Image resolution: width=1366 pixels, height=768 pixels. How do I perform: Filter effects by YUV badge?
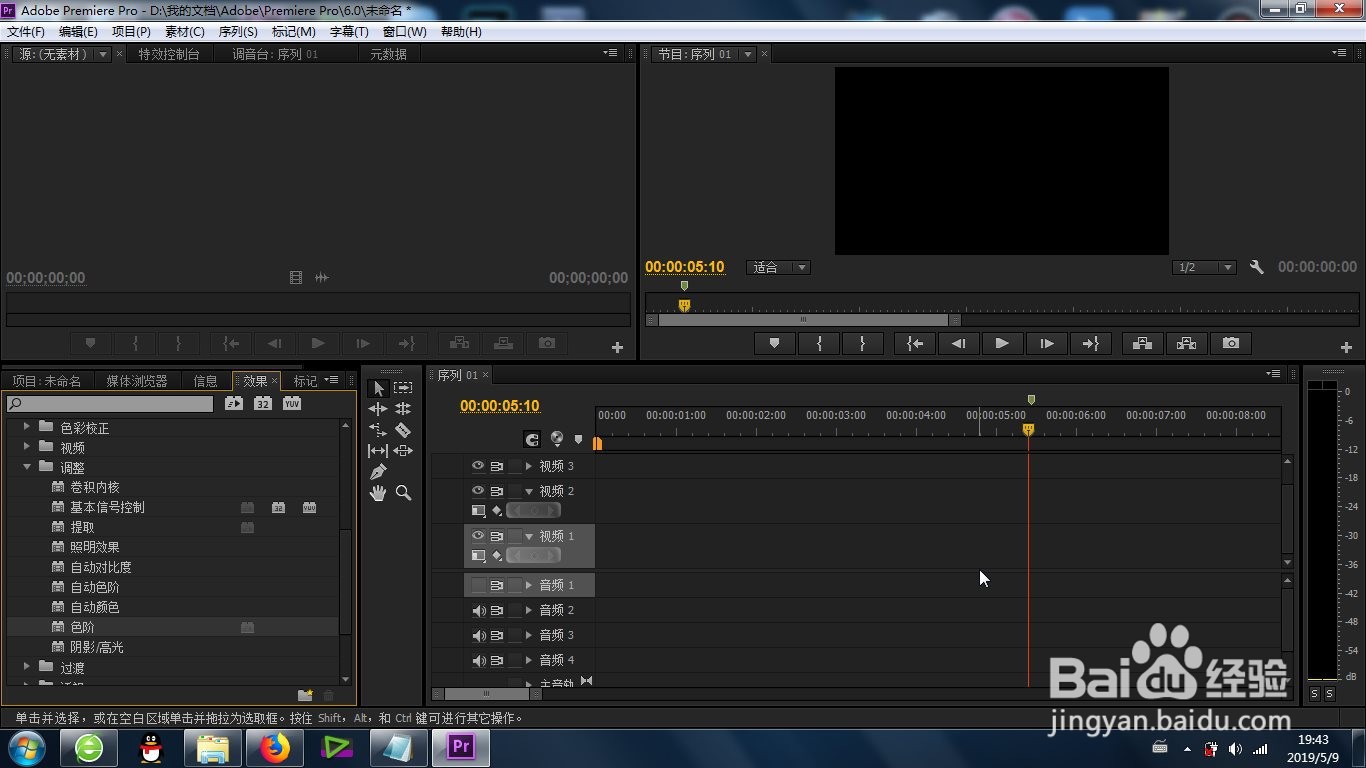click(292, 404)
